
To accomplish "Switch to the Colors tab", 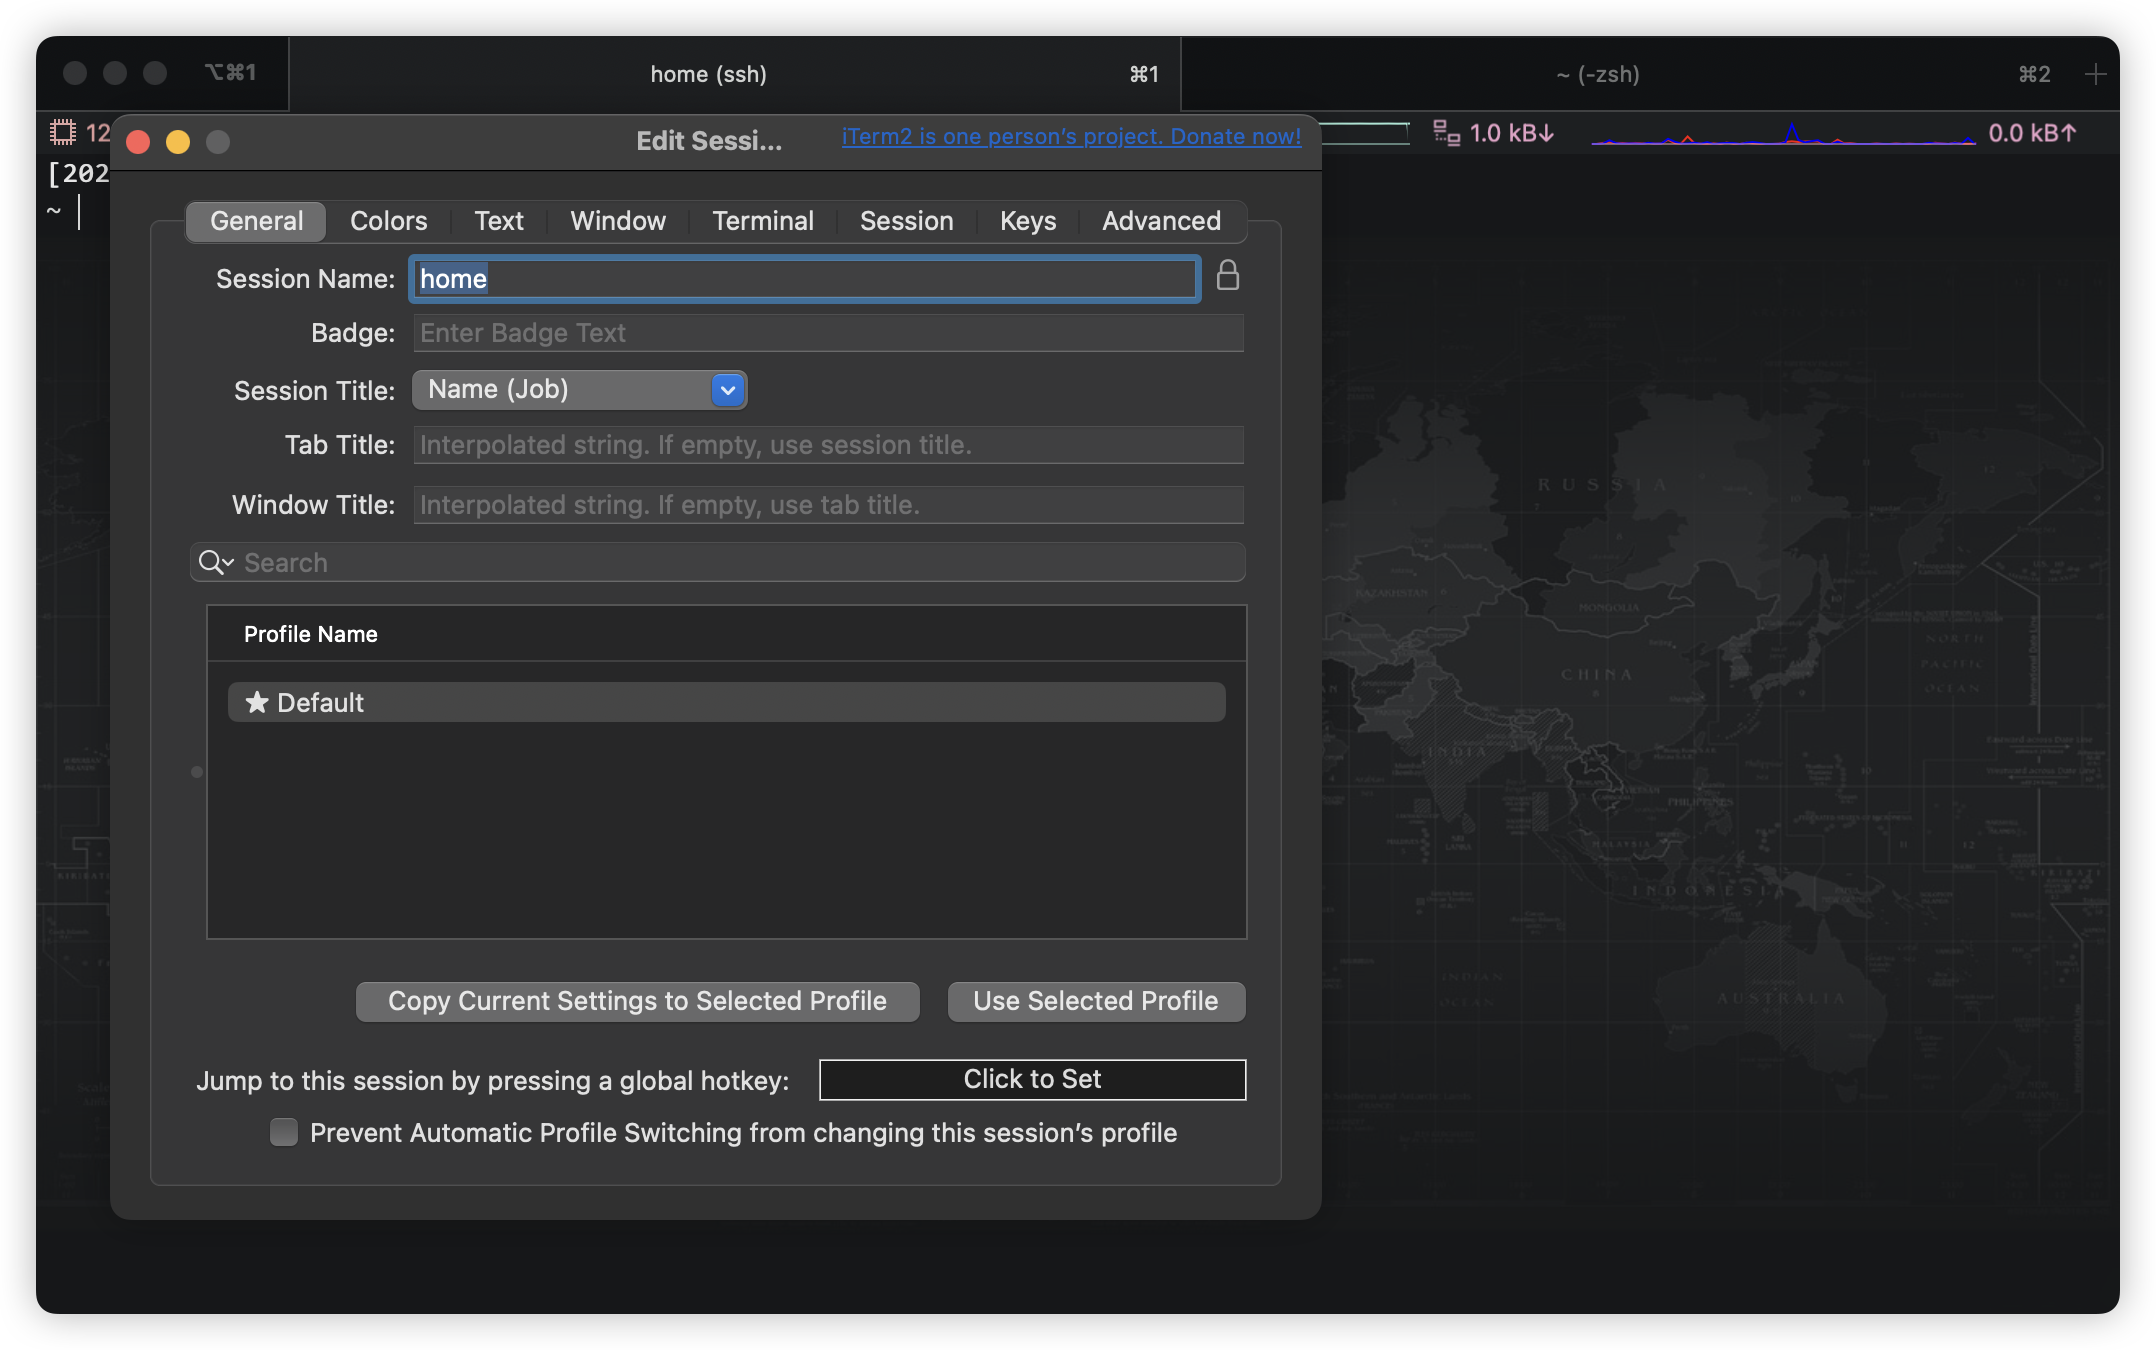I will coord(388,221).
